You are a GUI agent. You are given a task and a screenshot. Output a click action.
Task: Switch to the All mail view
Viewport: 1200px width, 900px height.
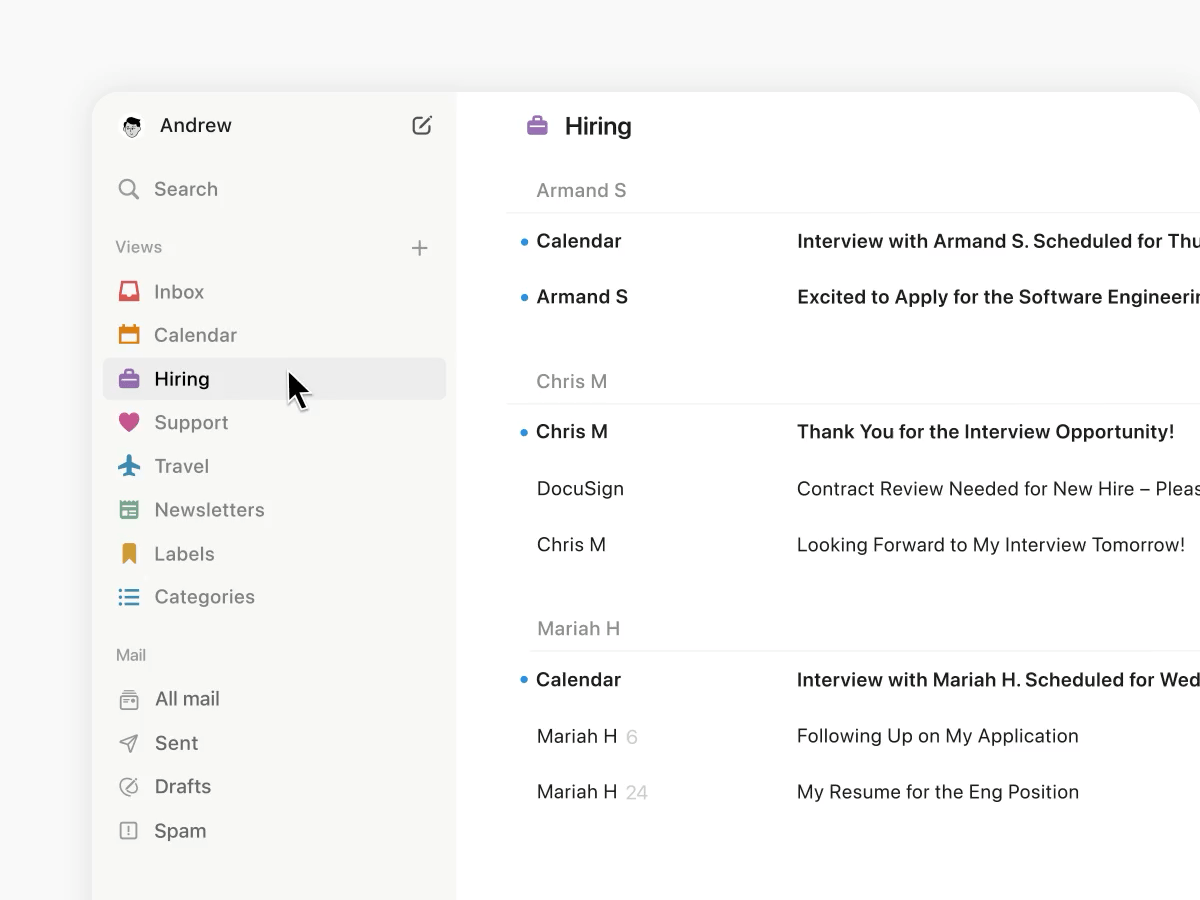(186, 698)
